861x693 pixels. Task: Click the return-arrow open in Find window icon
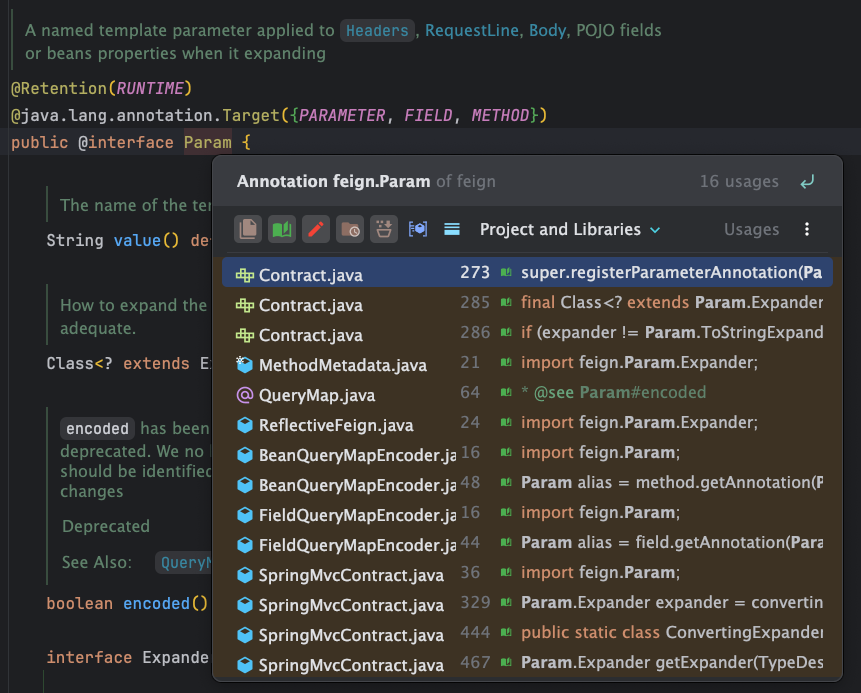[x=807, y=182]
